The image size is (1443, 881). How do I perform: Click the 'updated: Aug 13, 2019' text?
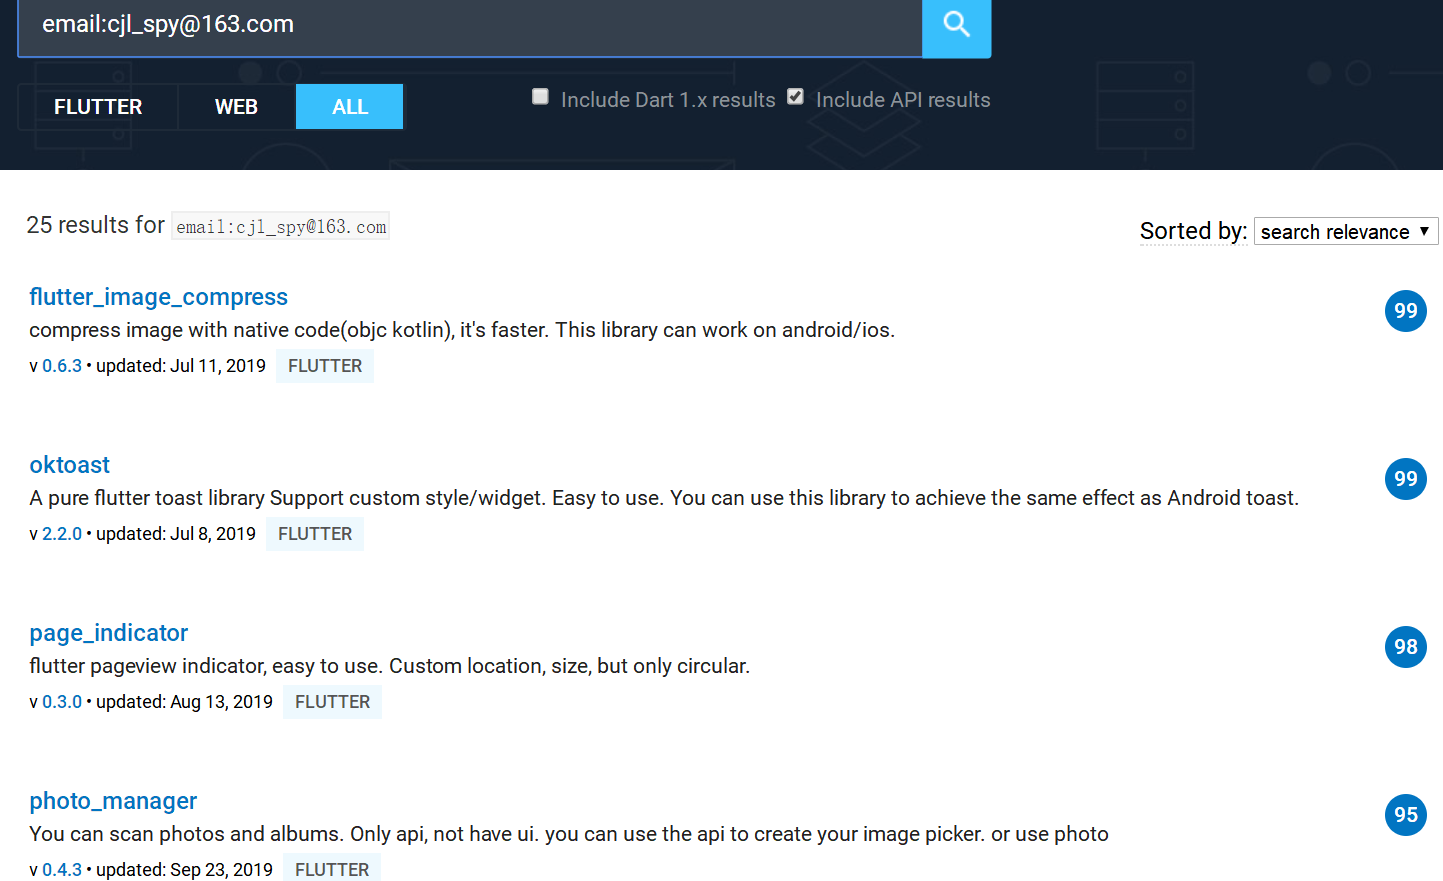pyautogui.click(x=184, y=702)
